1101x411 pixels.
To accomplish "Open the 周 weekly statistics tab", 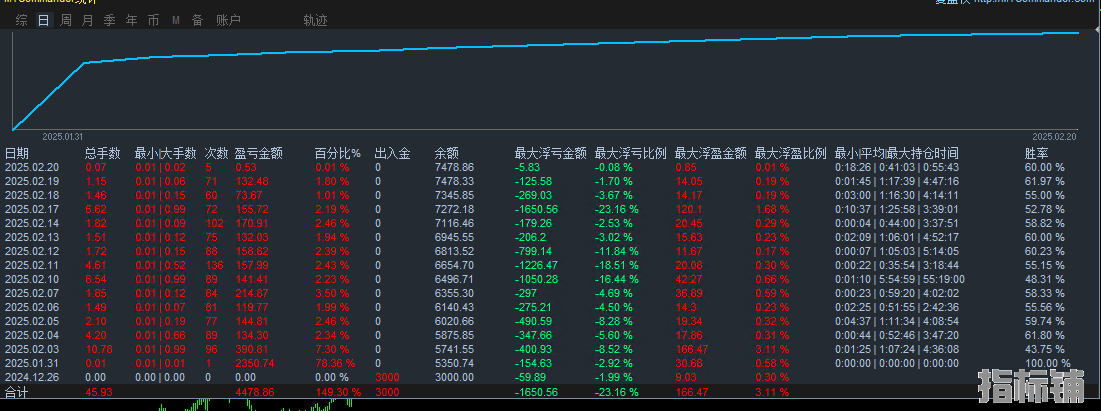I will coord(66,20).
